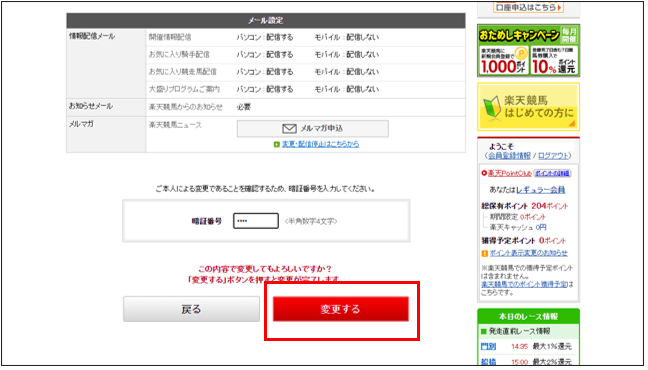Viewport: 648px width, 370px height.
Task: Click the 獲得予定ポイント 0ポイント text
Action: point(524,241)
